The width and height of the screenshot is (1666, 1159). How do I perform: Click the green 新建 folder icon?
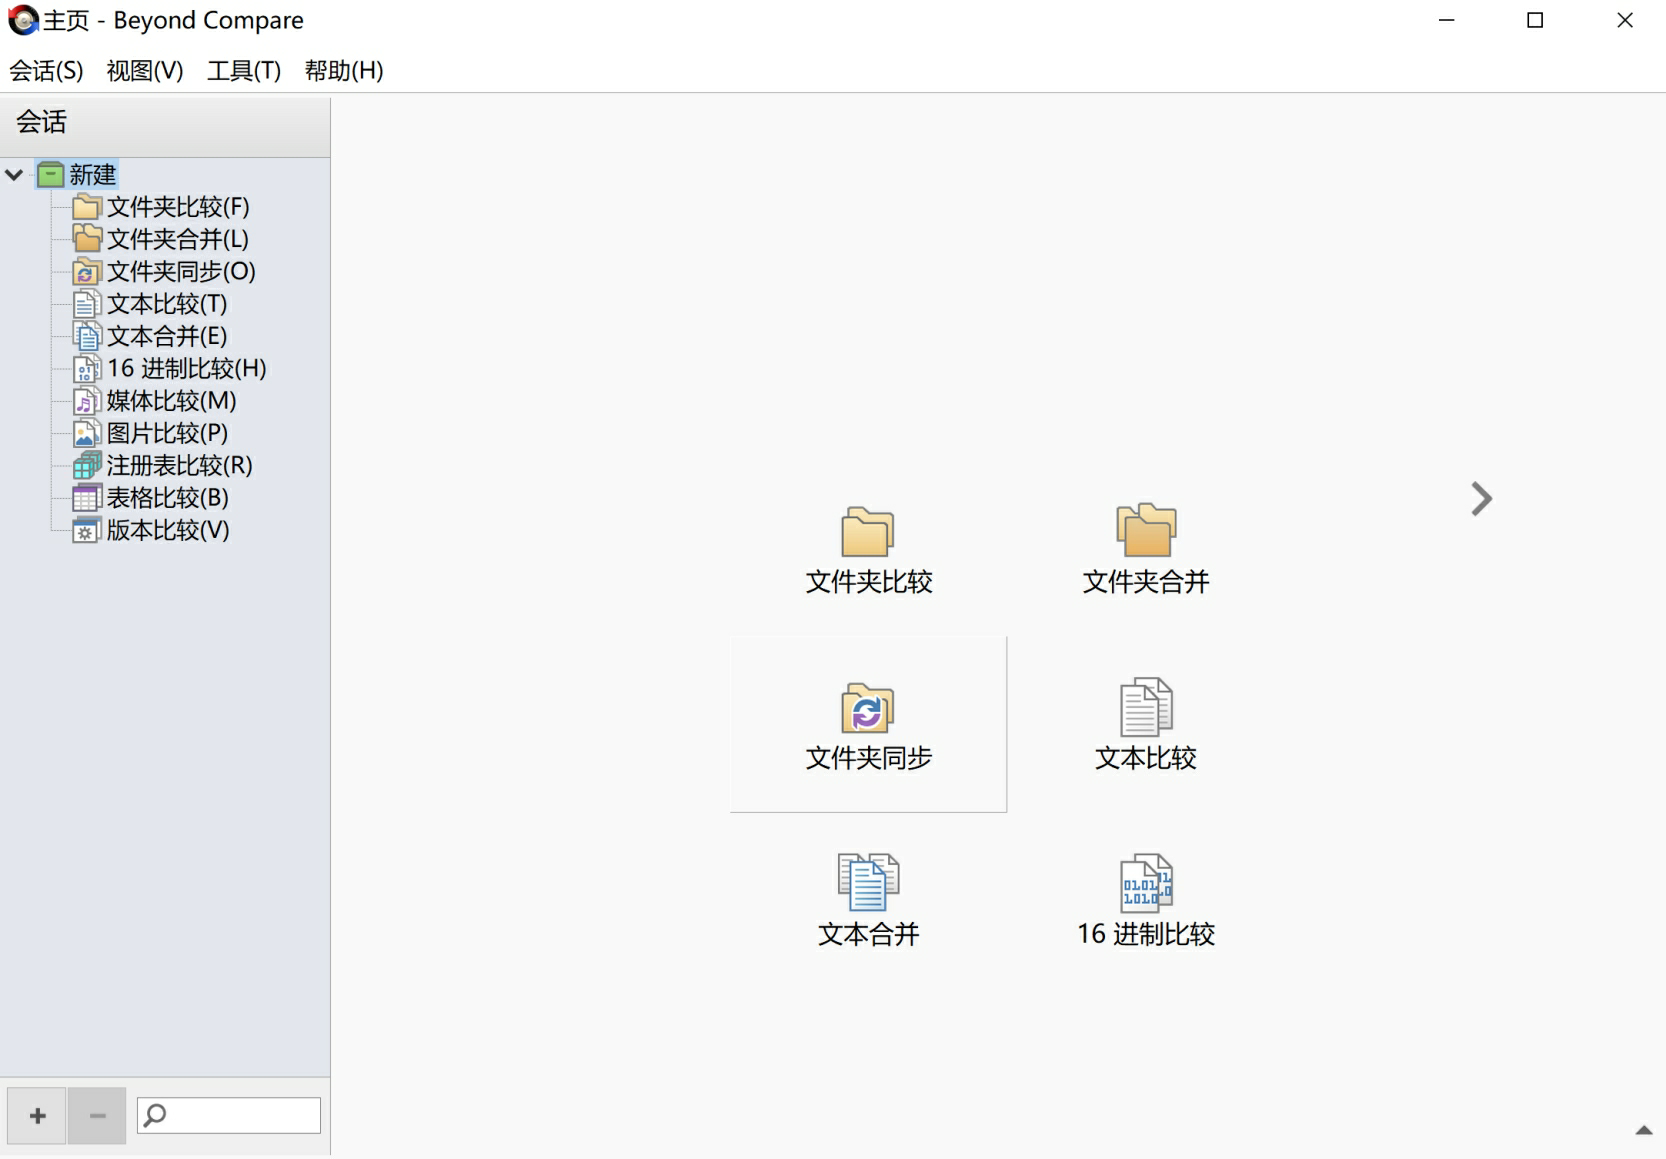(x=50, y=175)
